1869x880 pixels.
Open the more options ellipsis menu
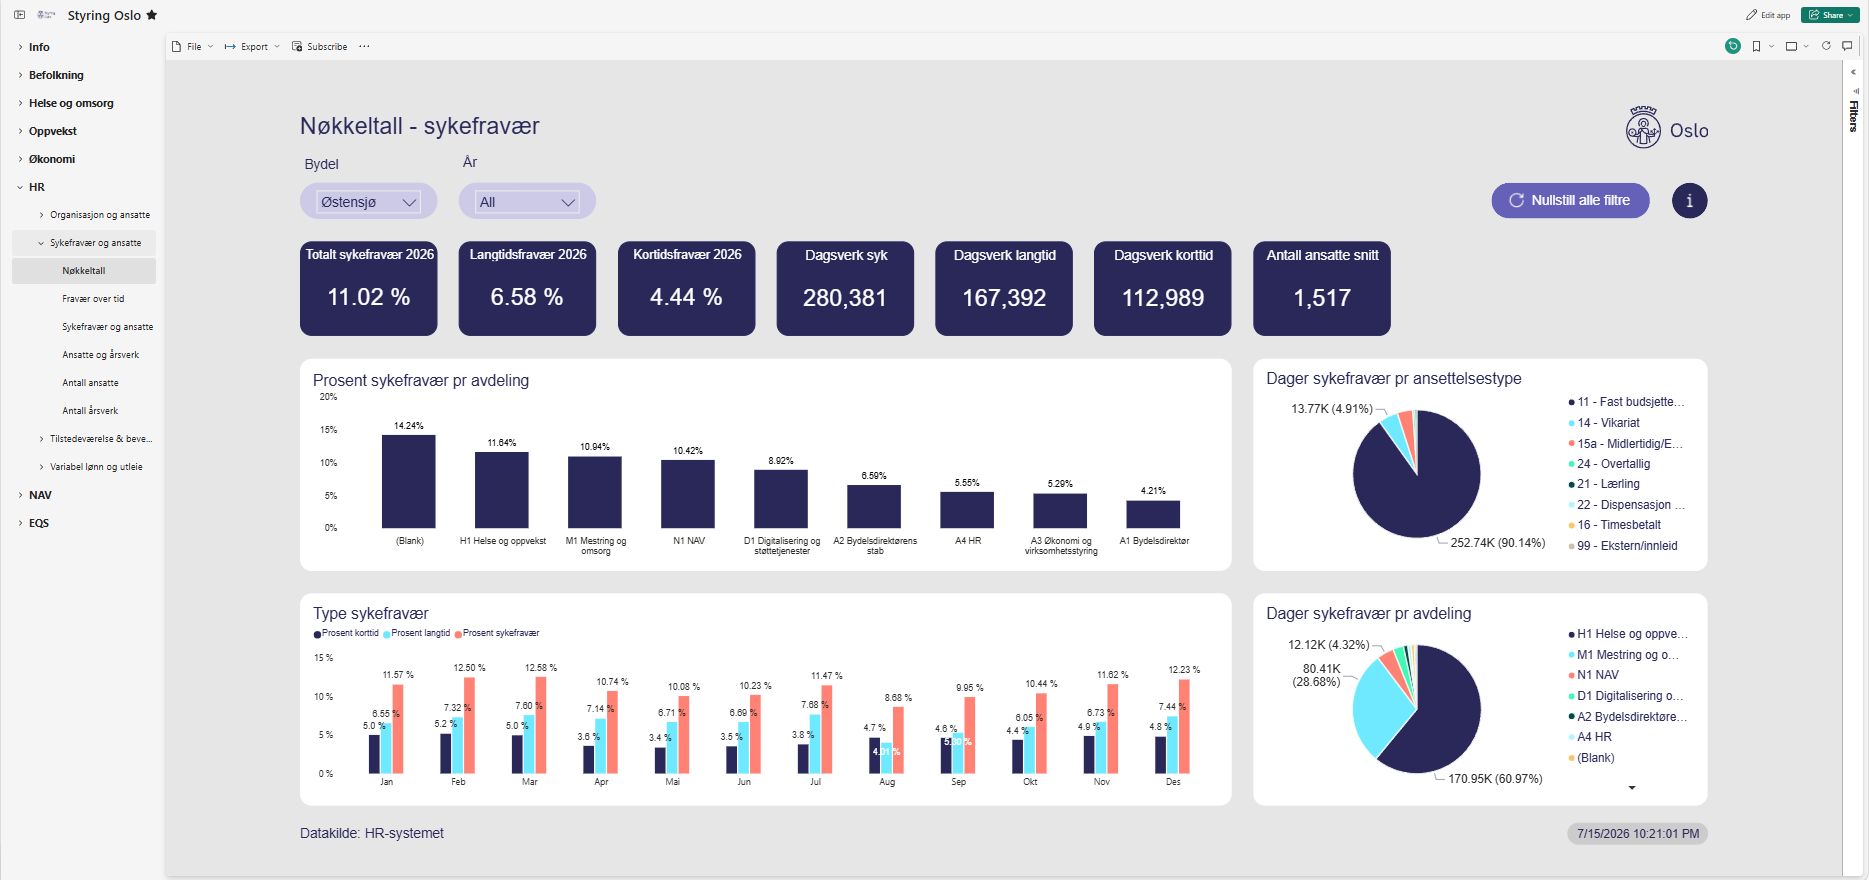[364, 47]
